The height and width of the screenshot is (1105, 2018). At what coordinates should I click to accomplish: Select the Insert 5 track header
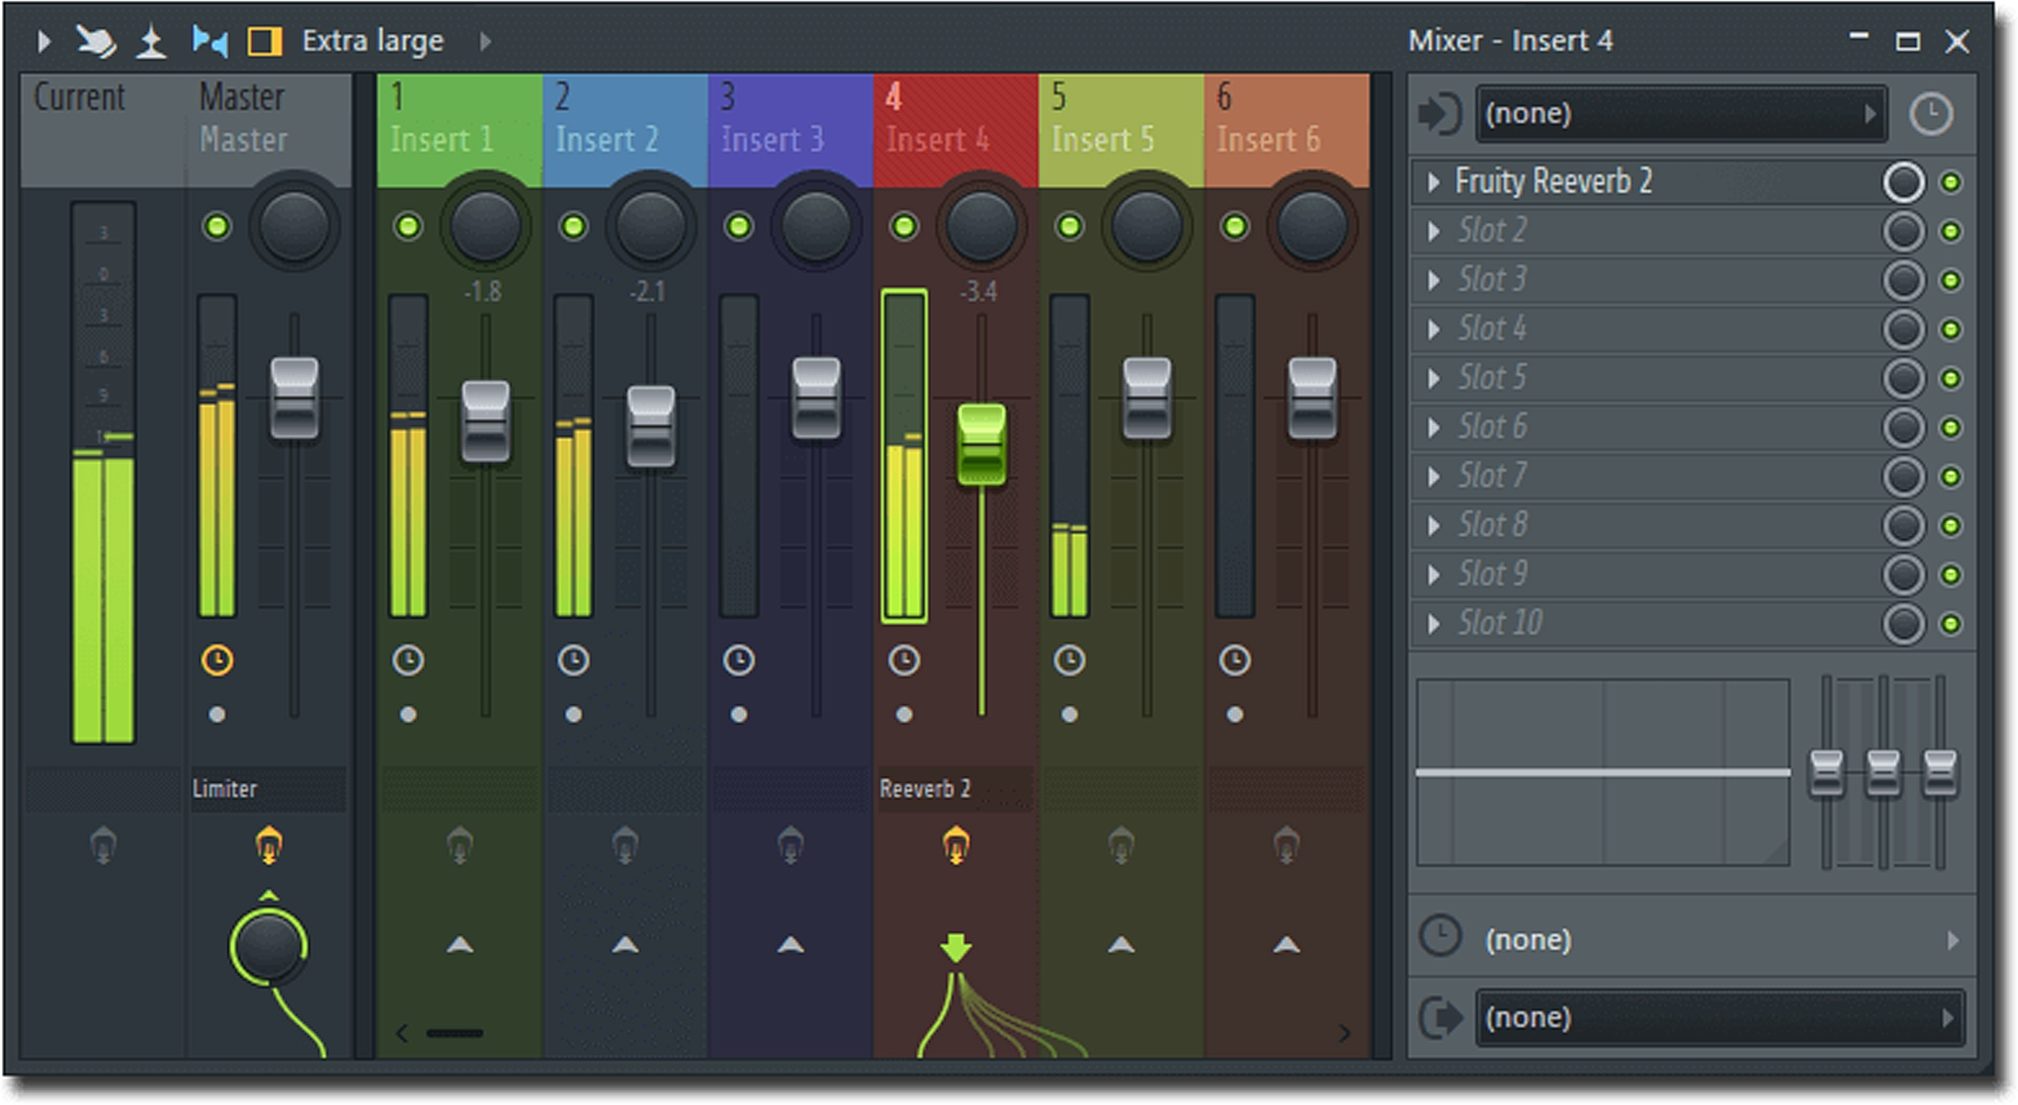tap(1121, 129)
